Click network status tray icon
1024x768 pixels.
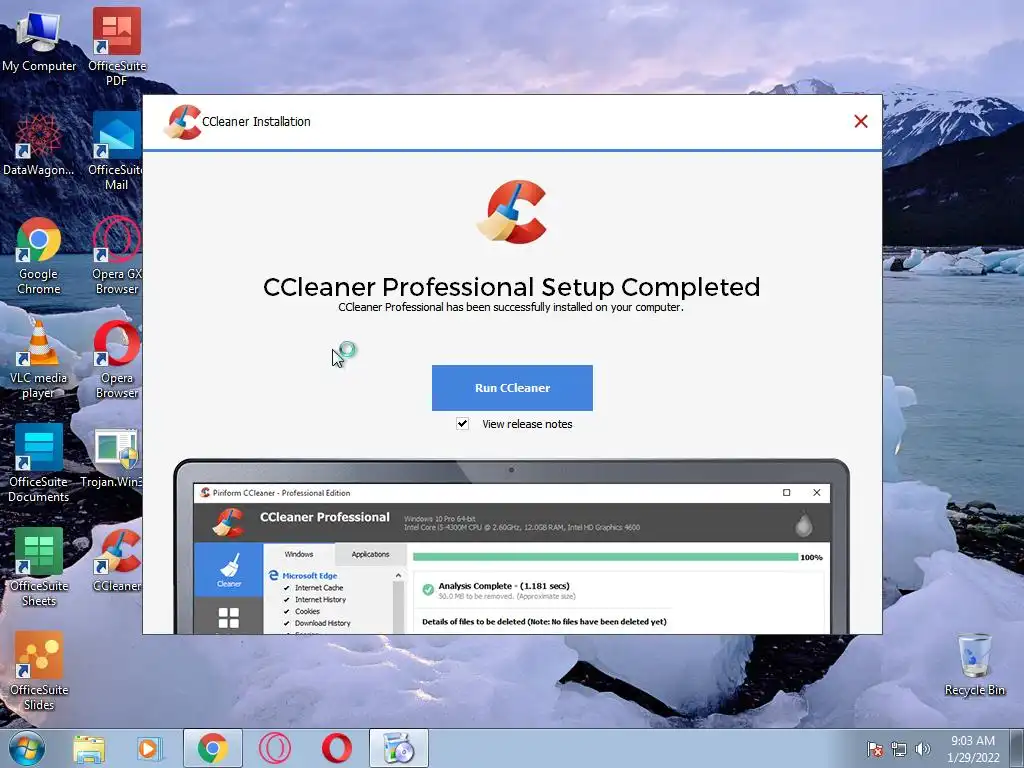899,749
